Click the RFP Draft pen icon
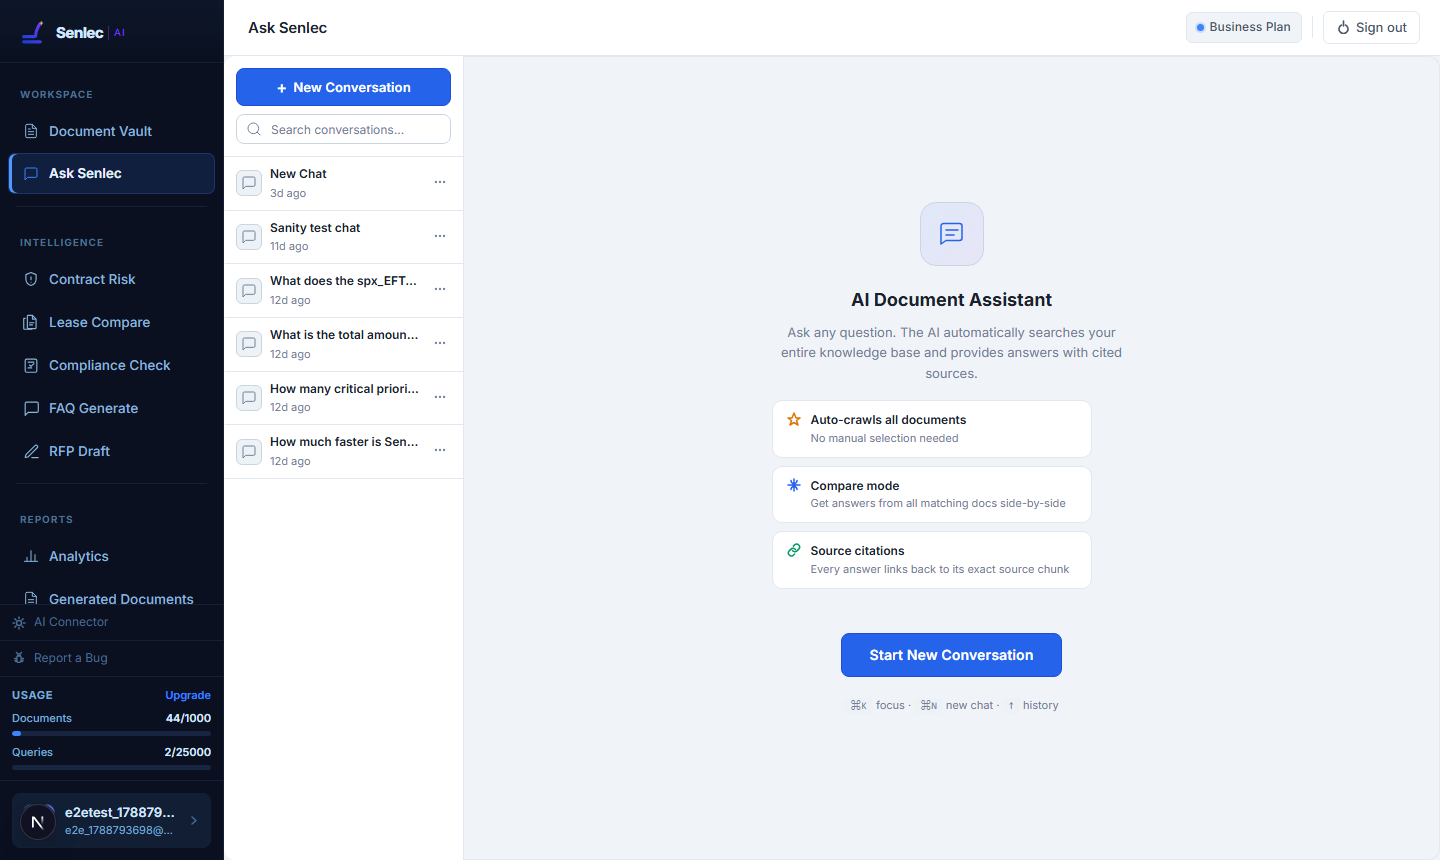The image size is (1440, 860). pyautogui.click(x=31, y=451)
